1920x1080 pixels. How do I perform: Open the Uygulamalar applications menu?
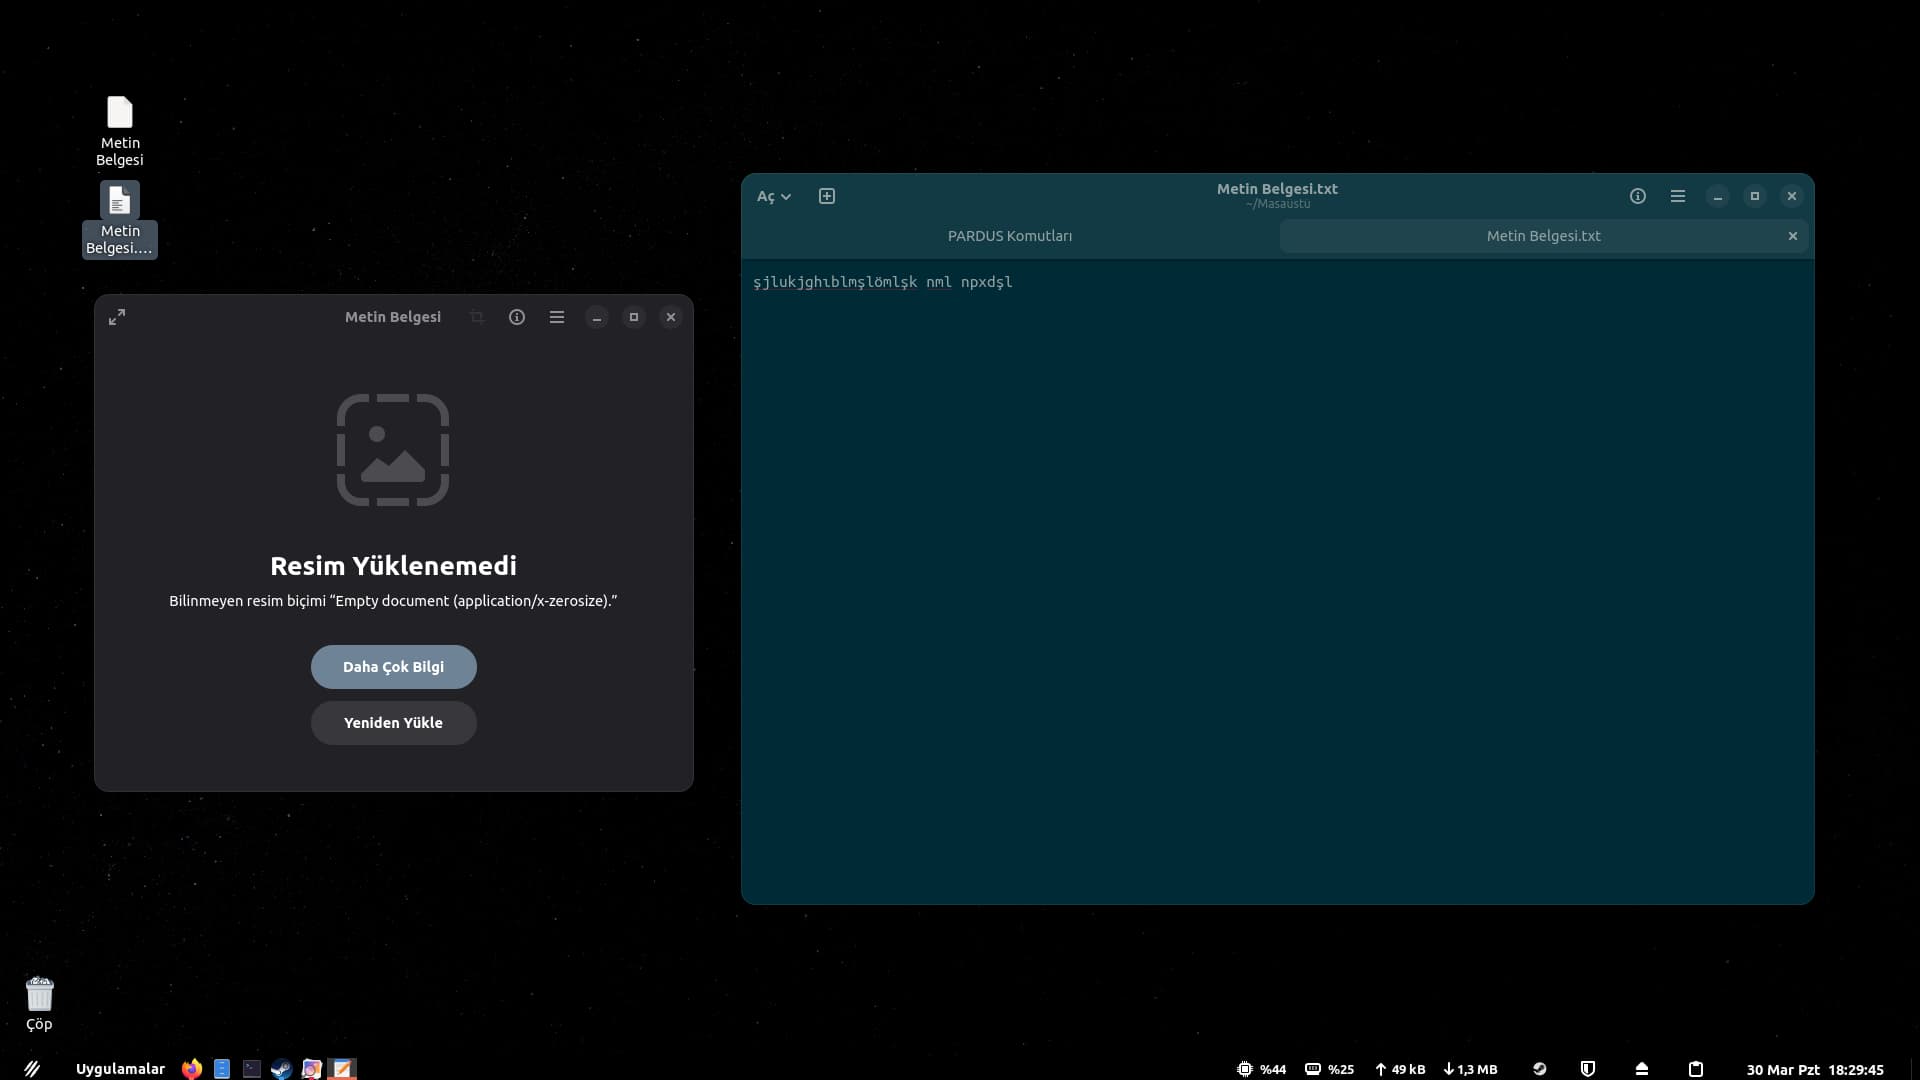(x=120, y=1069)
